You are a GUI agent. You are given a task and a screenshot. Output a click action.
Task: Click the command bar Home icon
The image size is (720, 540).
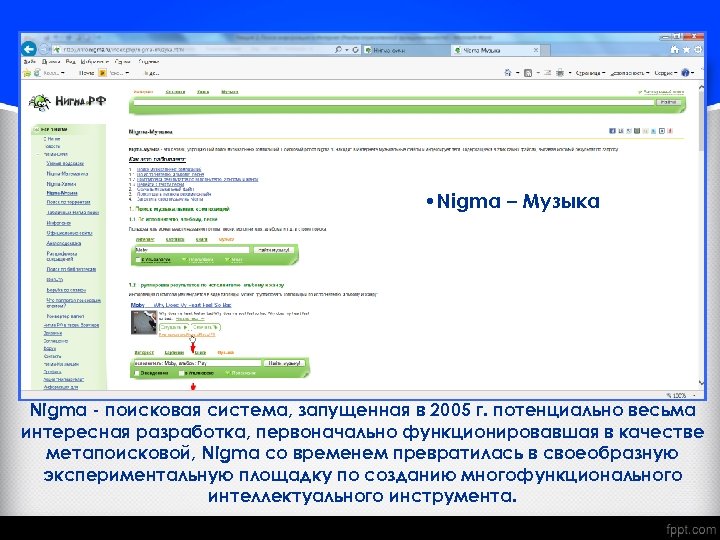click(x=508, y=73)
